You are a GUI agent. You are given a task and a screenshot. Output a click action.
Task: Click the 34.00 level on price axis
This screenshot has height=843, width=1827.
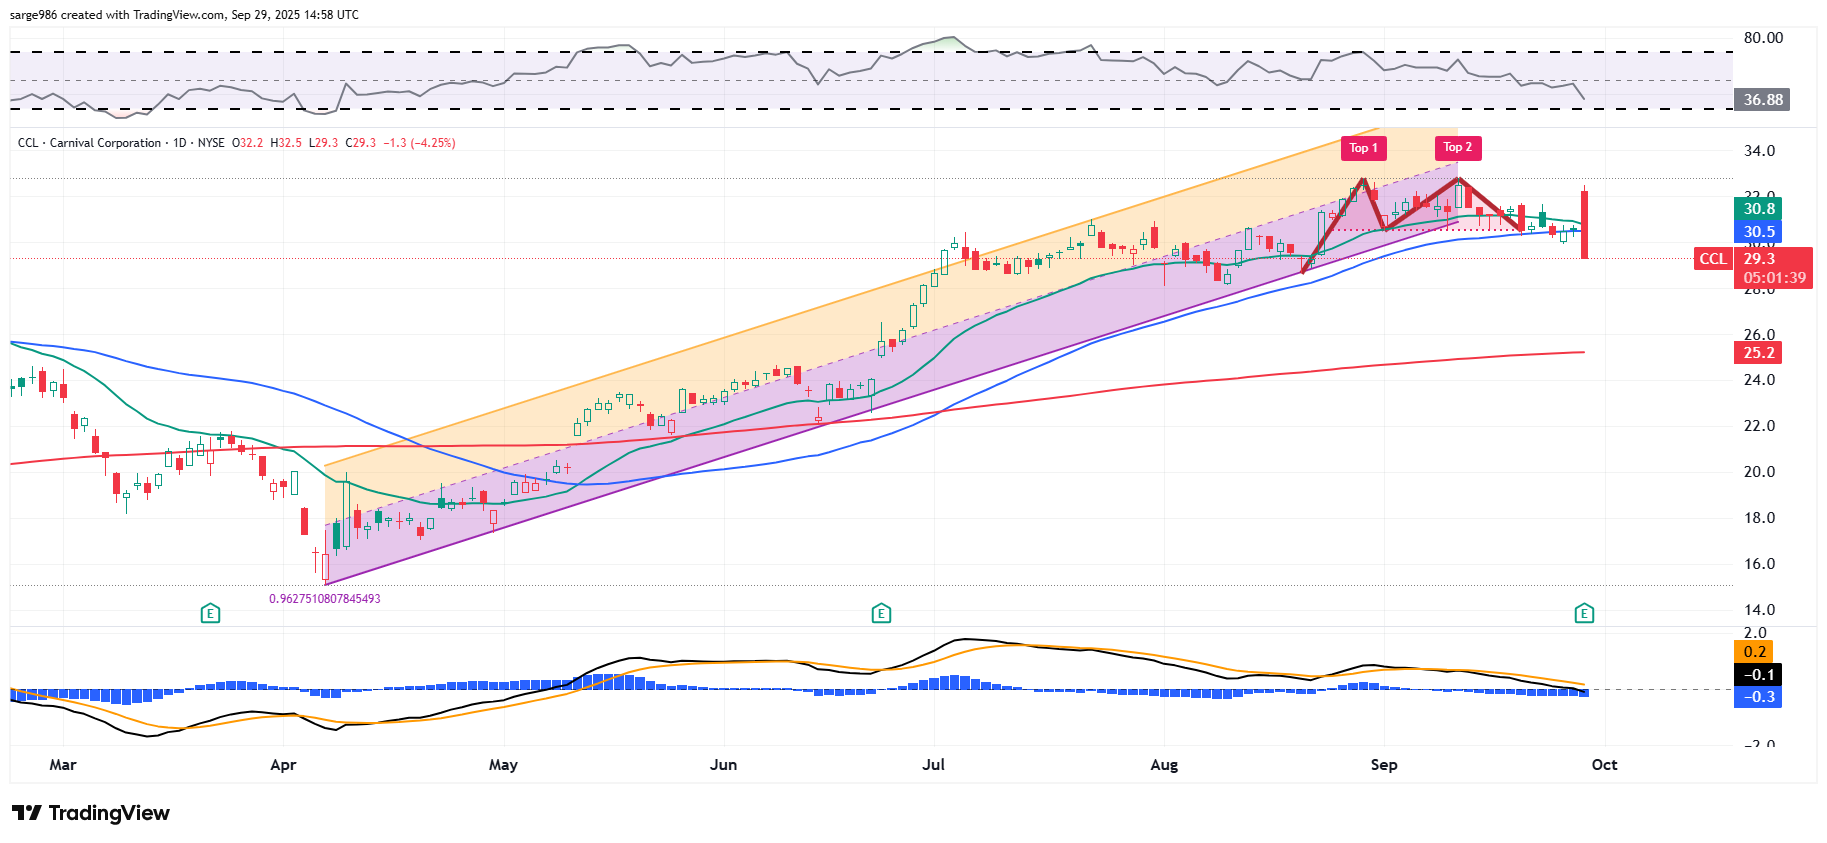pyautogui.click(x=1759, y=151)
